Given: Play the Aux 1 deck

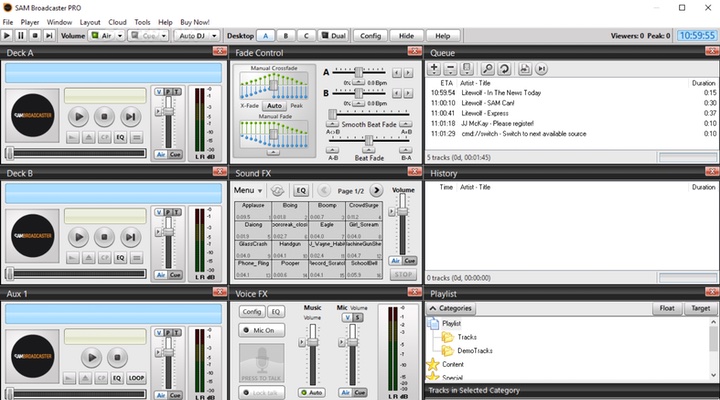Looking at the screenshot, I should (x=92, y=357).
